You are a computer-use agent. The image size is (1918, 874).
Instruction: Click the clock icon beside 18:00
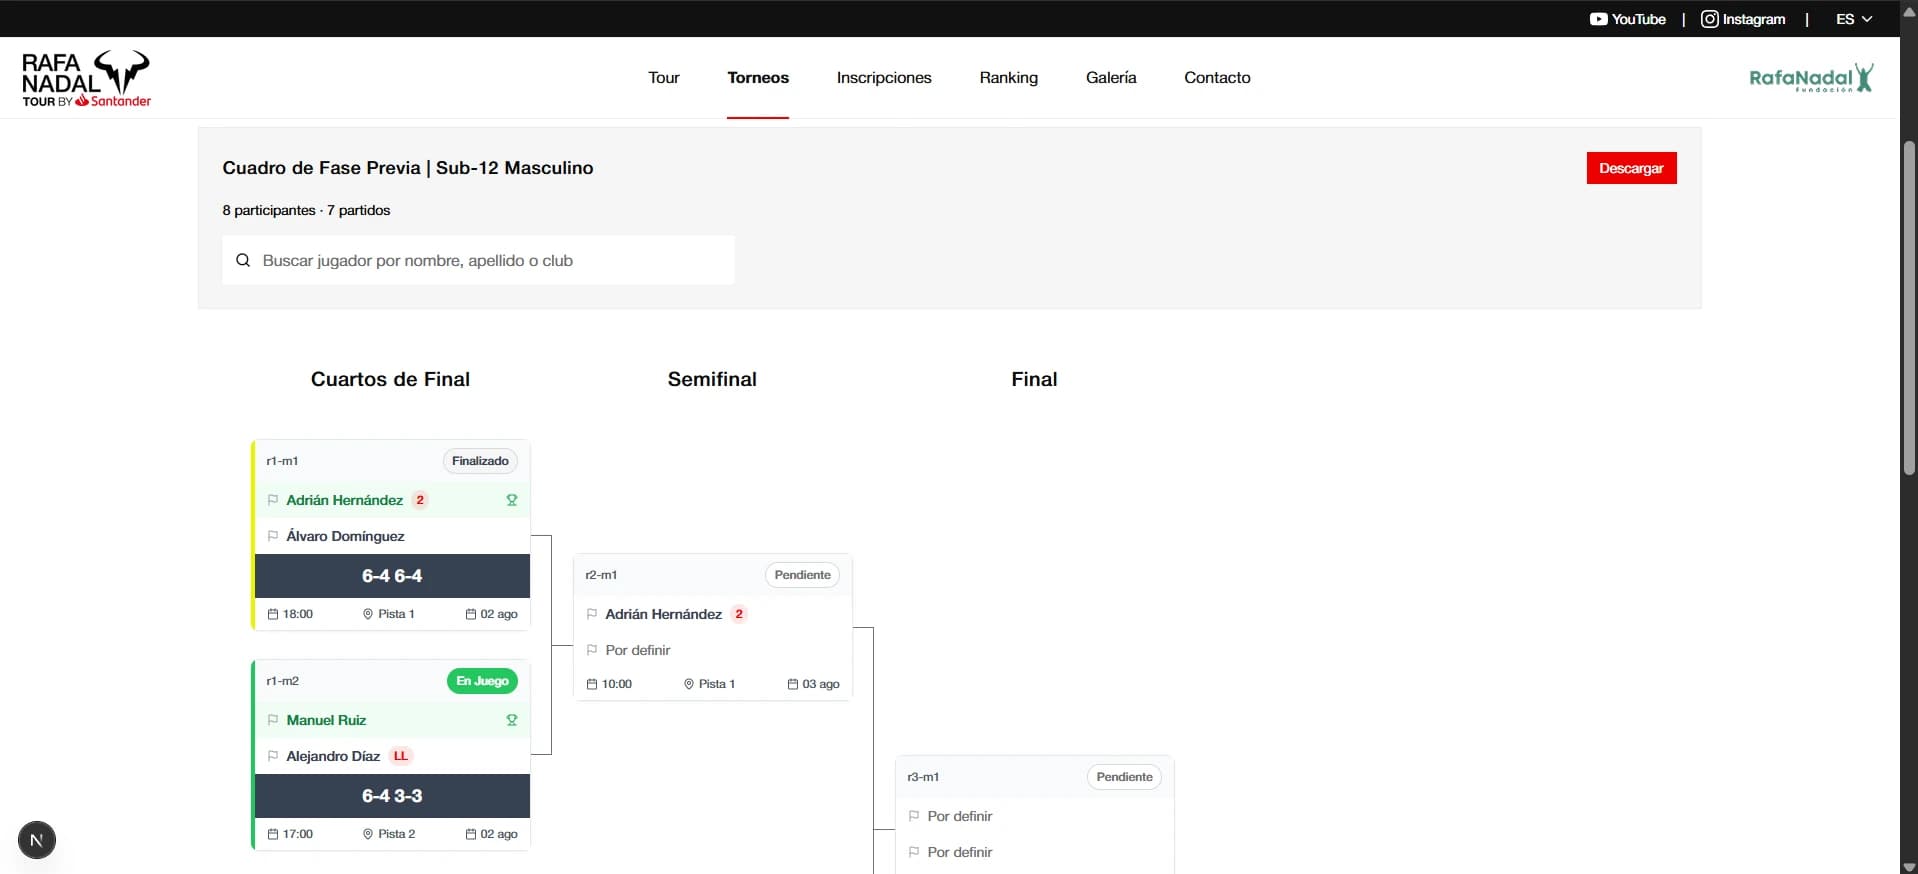(x=273, y=614)
